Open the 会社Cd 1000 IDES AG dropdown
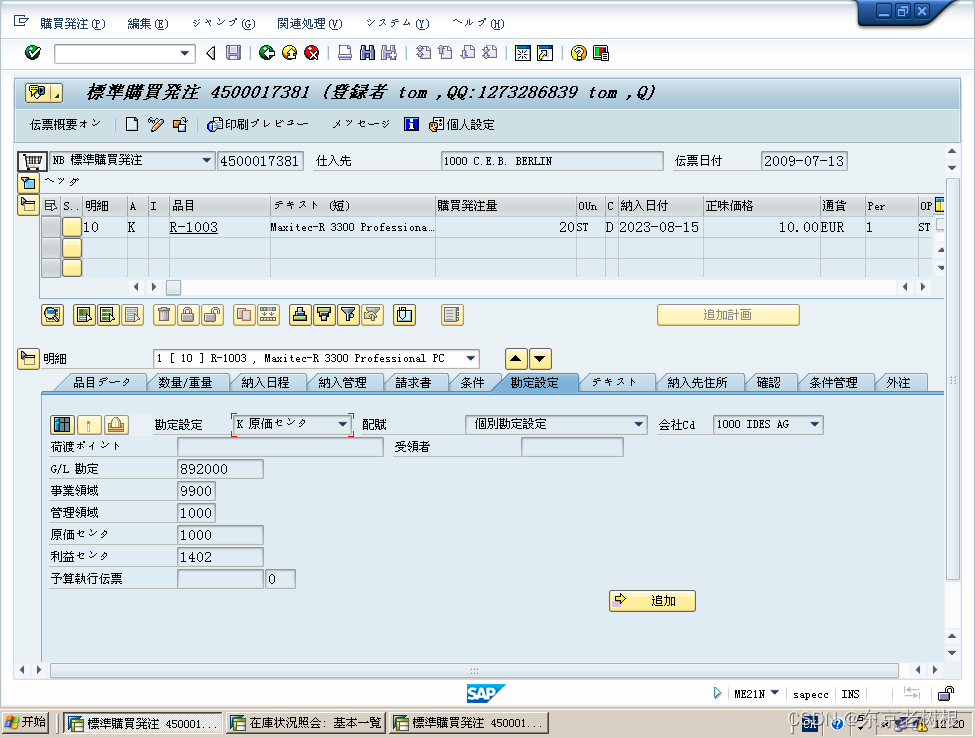The height and width of the screenshot is (738, 975). pos(815,424)
